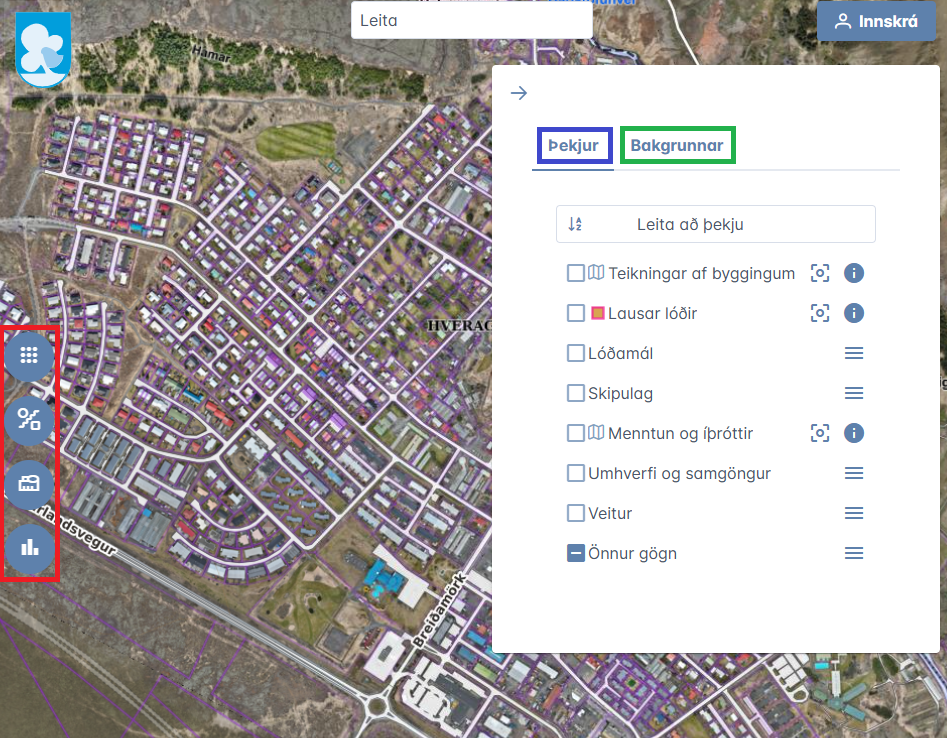Open the grid apps menu button

pos(29,355)
